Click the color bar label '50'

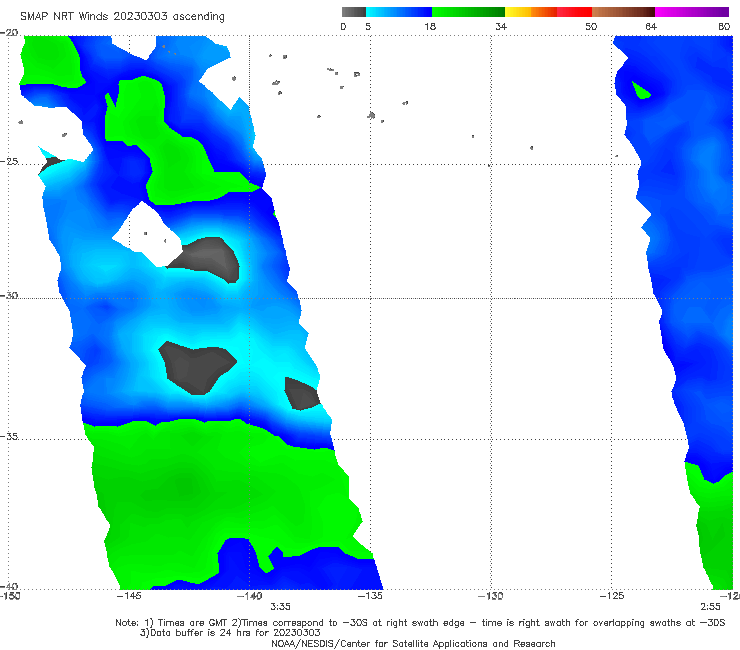point(591,26)
